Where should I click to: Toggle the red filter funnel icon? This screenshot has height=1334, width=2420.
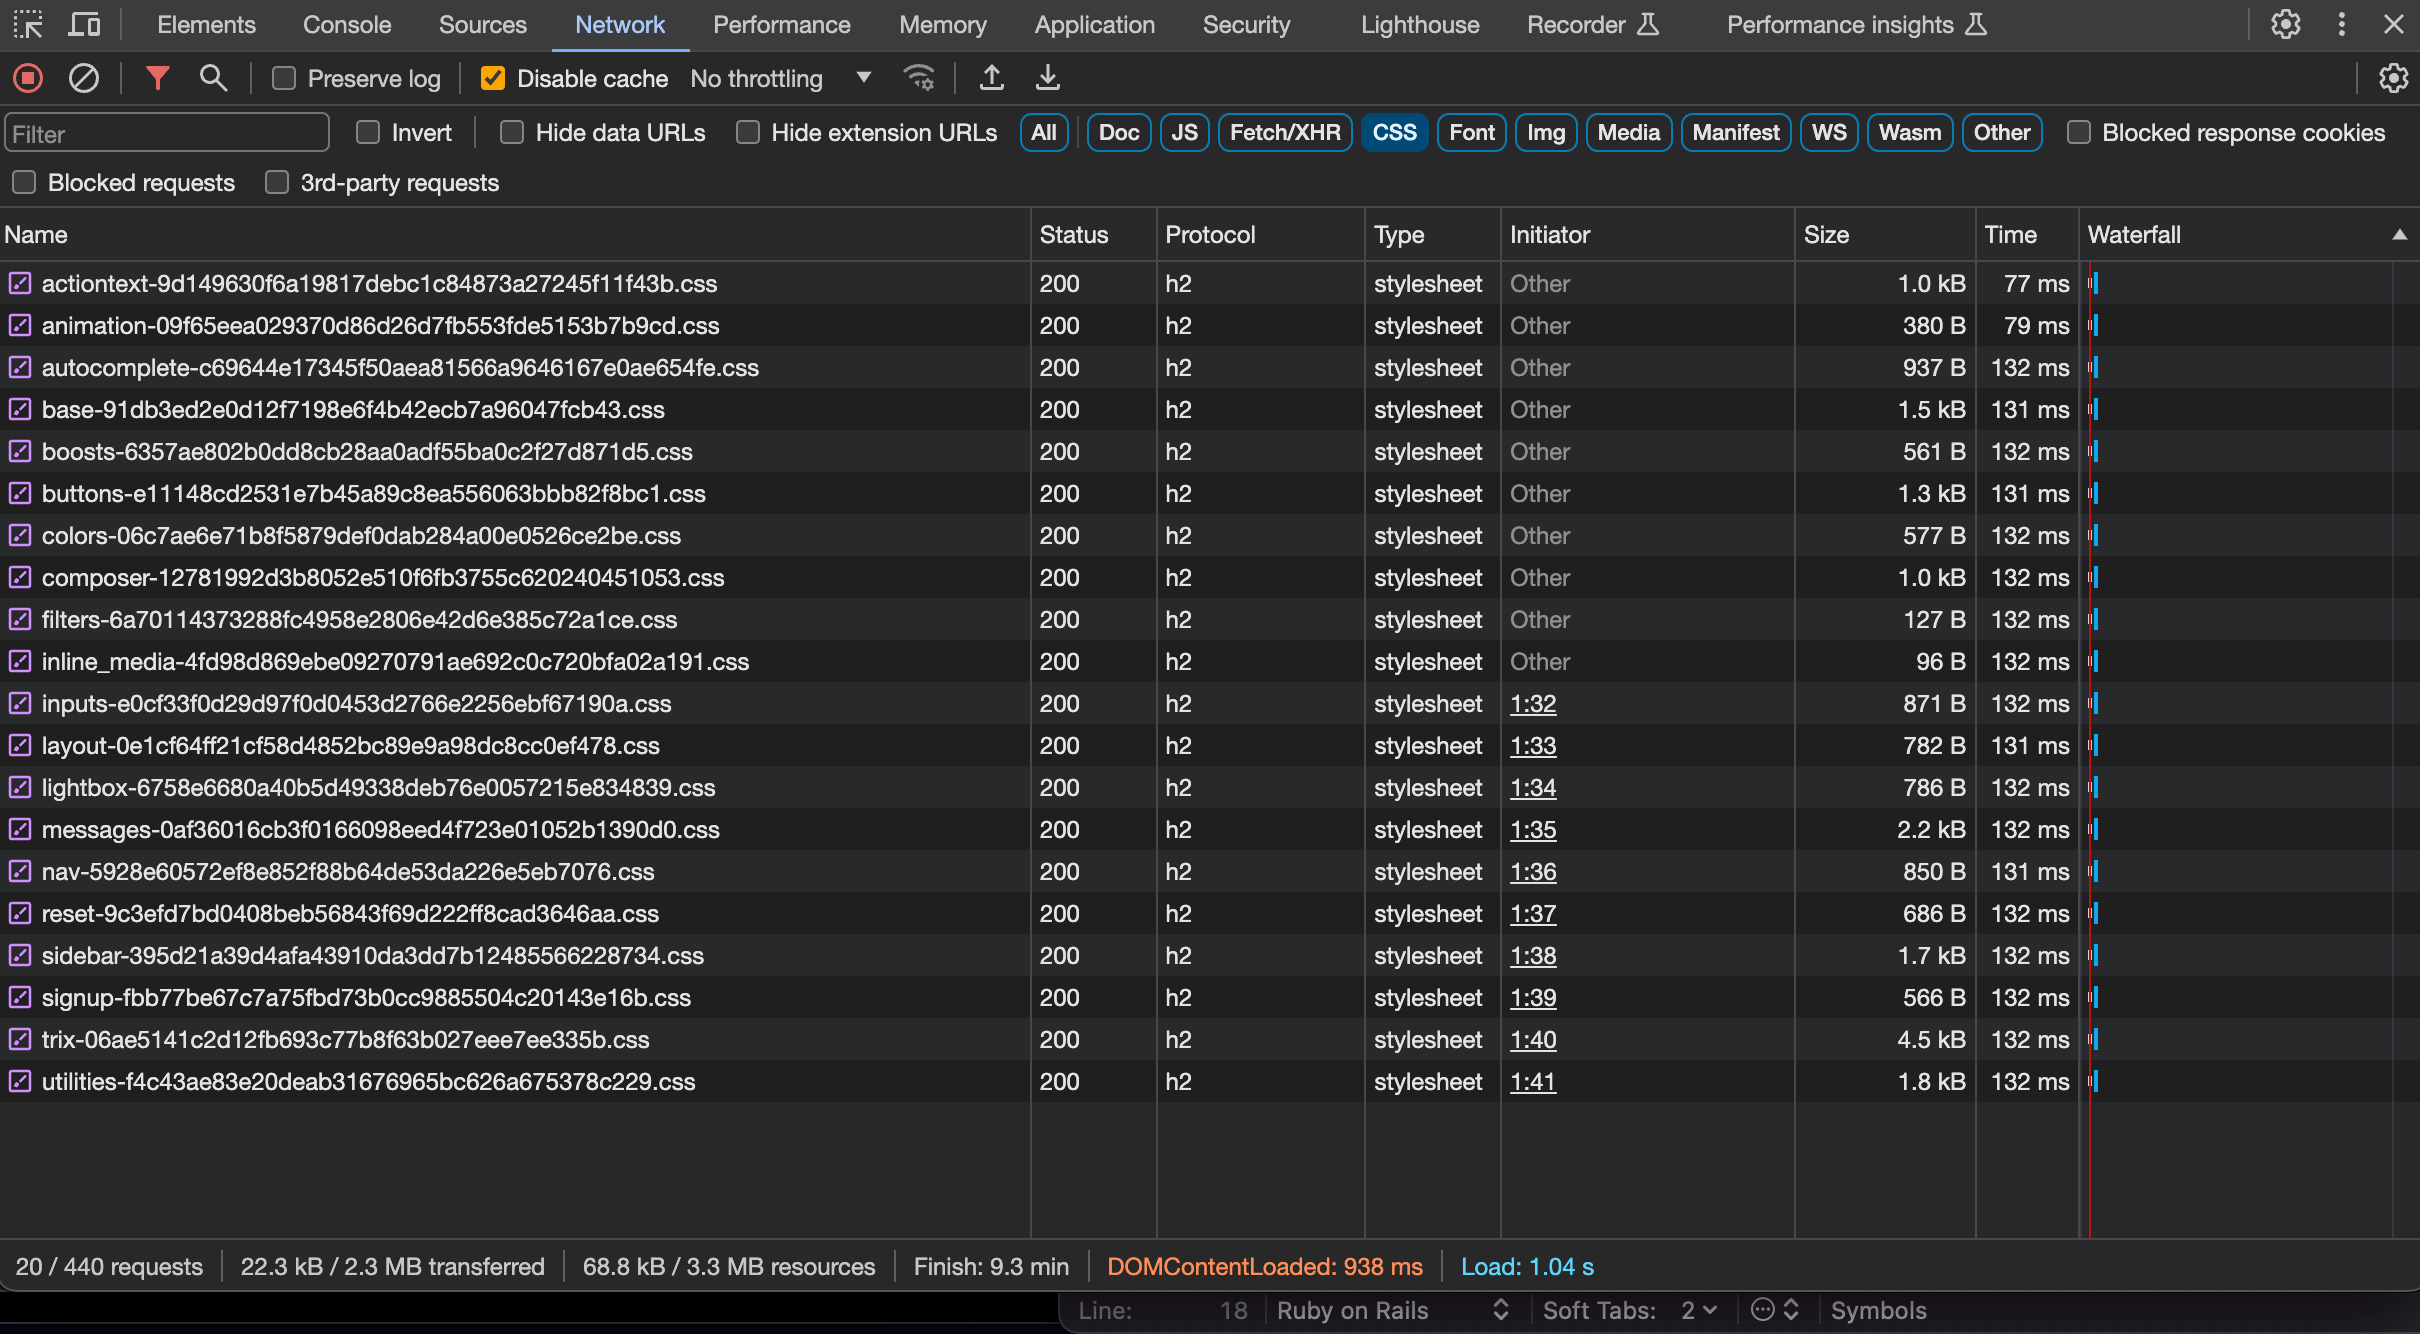click(157, 78)
